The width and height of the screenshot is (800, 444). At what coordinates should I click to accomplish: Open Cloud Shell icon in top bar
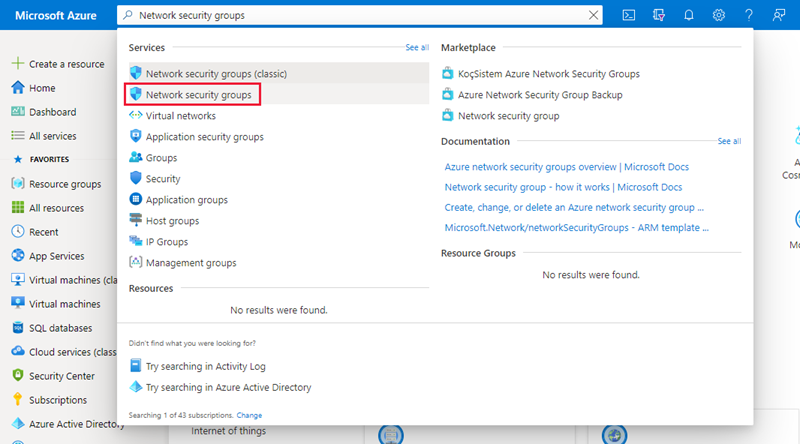[x=629, y=15]
